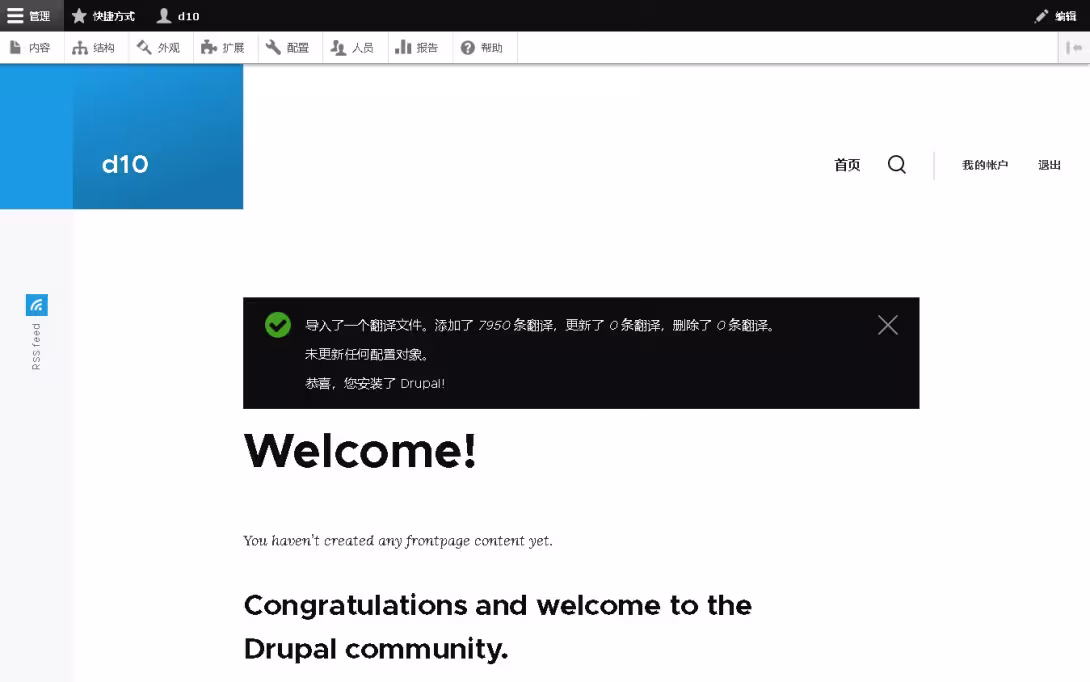The height and width of the screenshot is (682, 1090).
Task: Click the 报告 bar-chart icon
Action: [x=404, y=46]
